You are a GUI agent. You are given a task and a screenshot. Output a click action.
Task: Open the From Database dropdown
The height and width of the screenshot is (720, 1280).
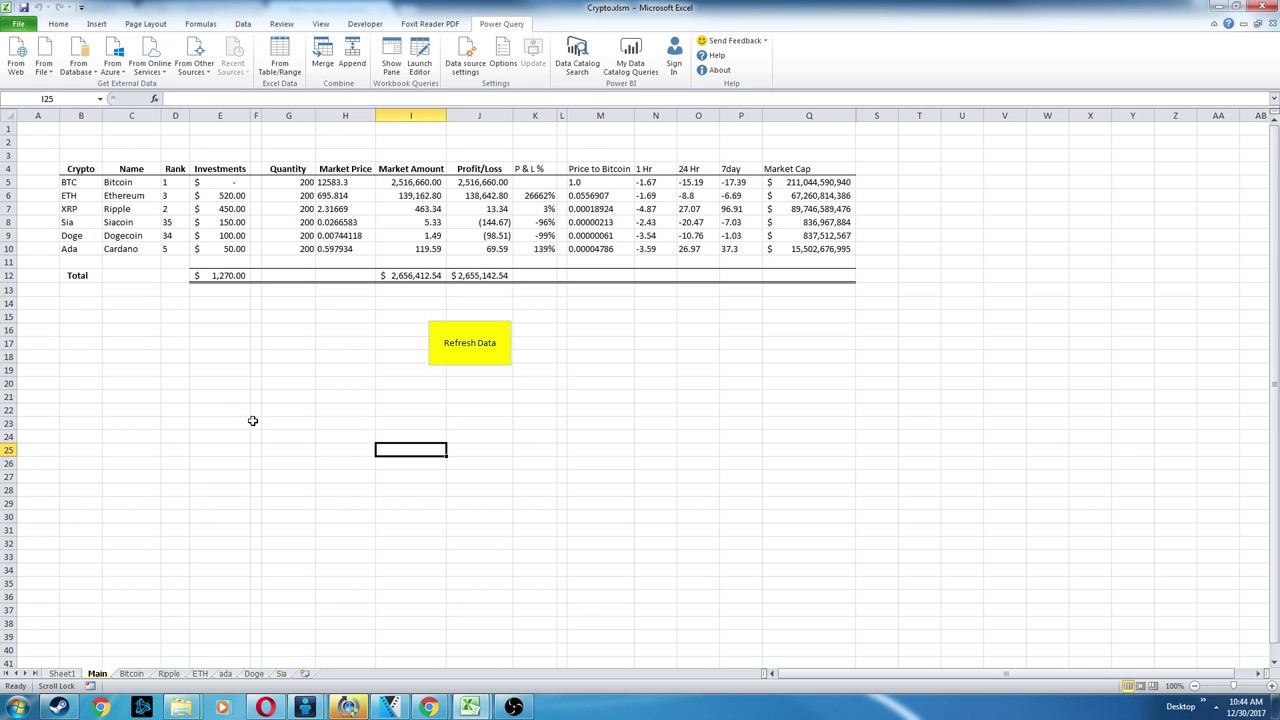coord(78,56)
